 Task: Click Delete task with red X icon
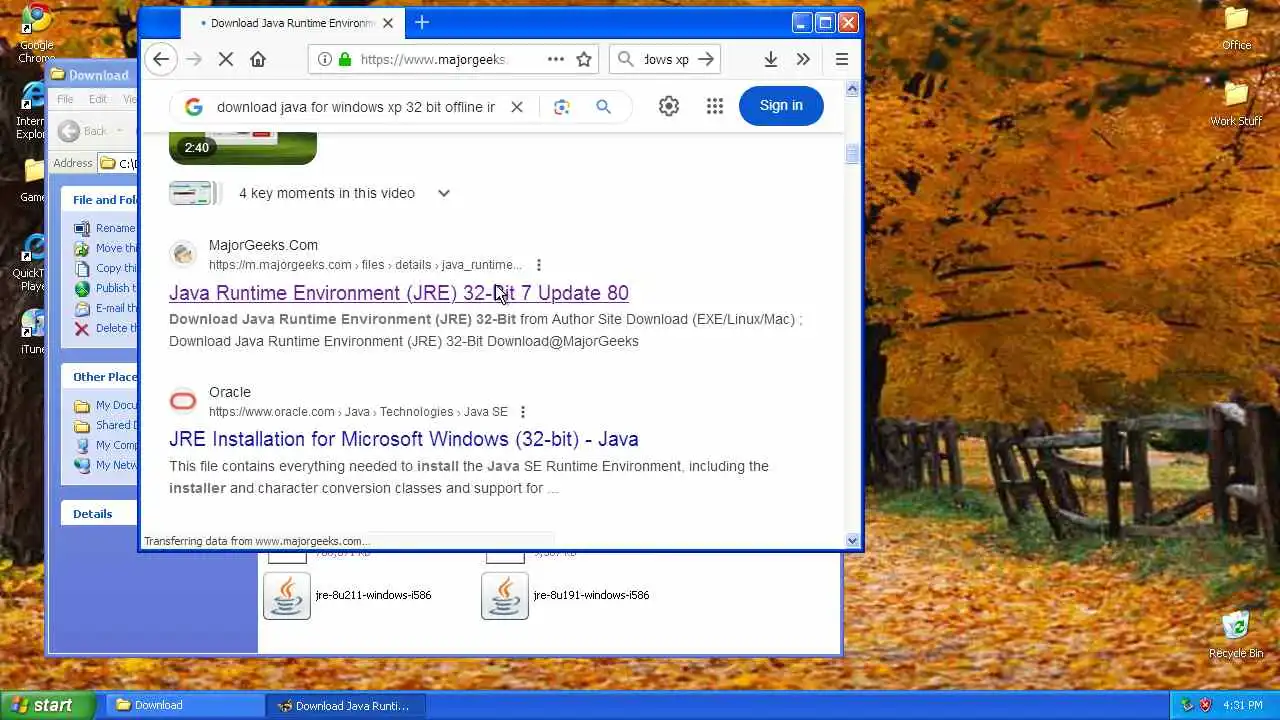[105, 328]
